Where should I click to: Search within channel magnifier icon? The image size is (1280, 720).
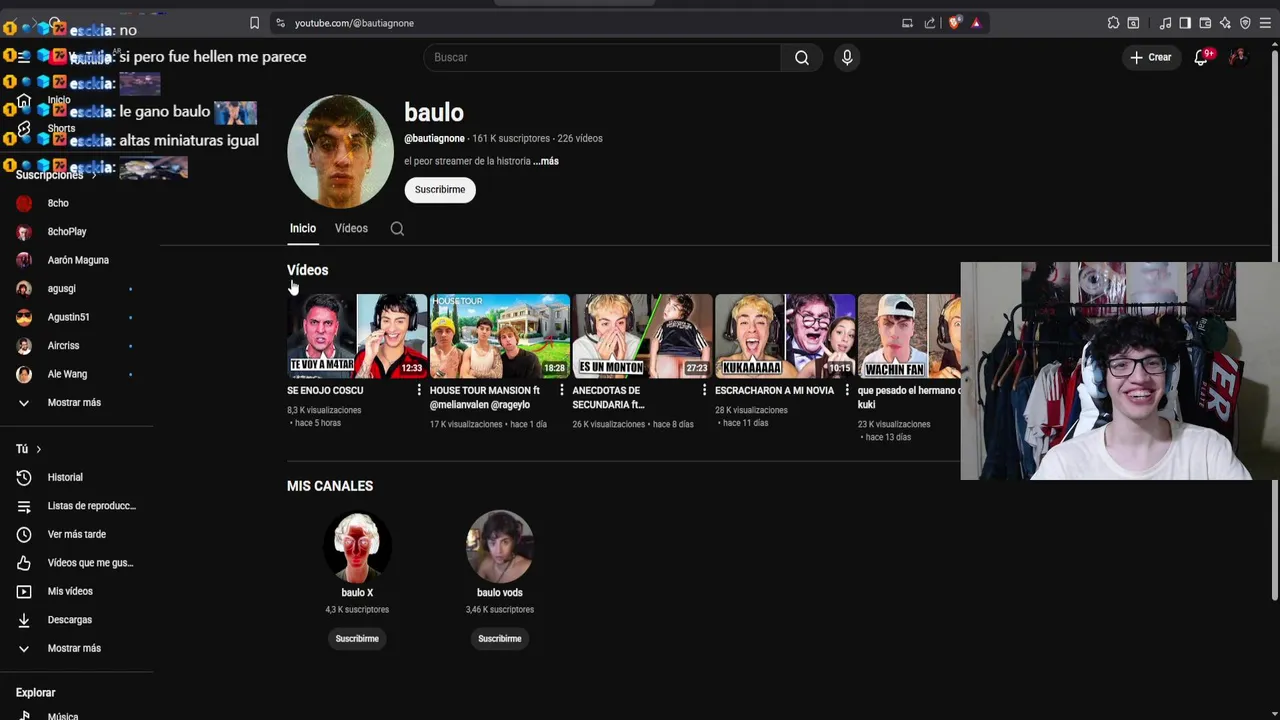pyautogui.click(x=397, y=229)
